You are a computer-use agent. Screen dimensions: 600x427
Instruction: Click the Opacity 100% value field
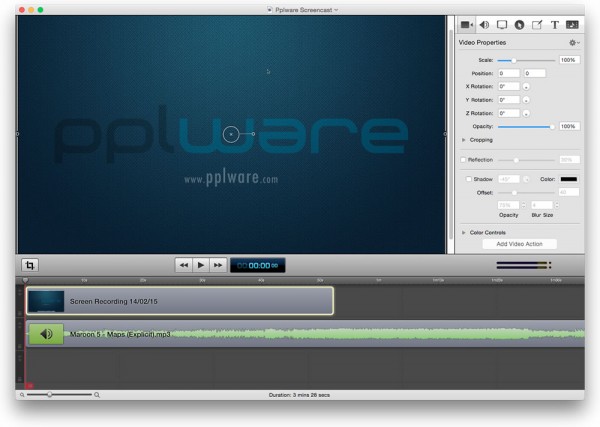click(569, 126)
